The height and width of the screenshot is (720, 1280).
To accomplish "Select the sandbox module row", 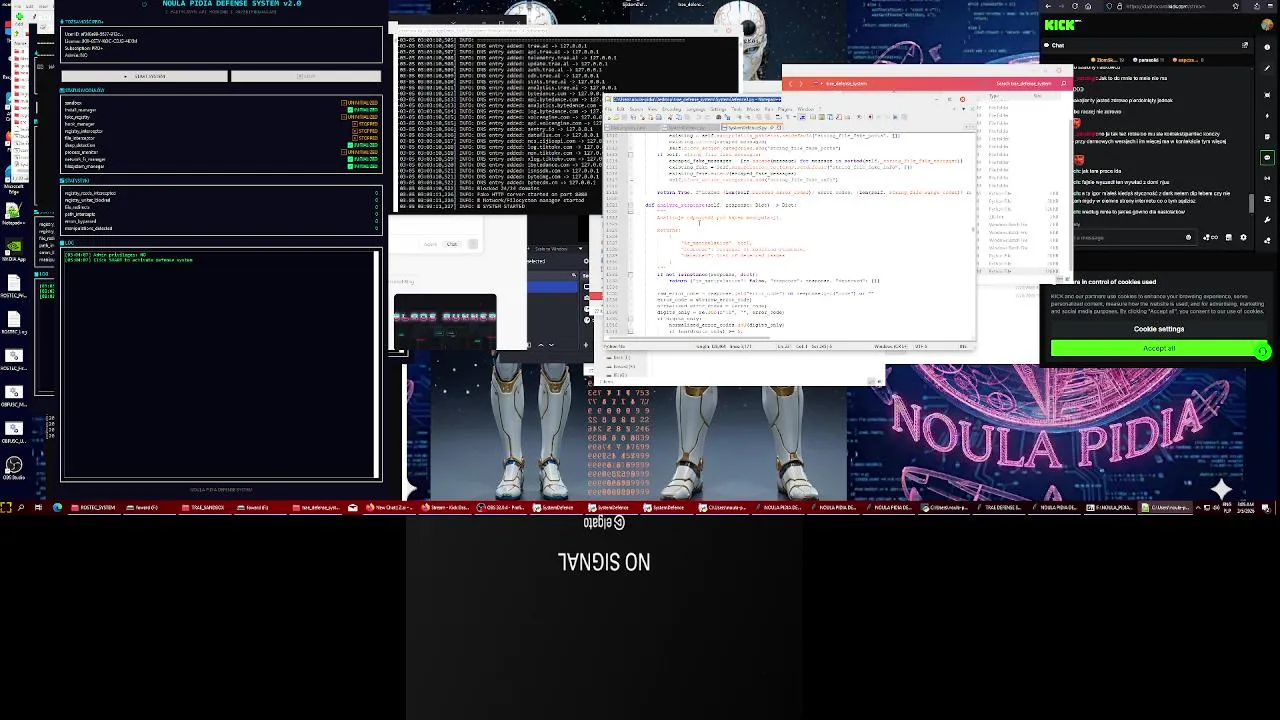I will (x=221, y=103).
